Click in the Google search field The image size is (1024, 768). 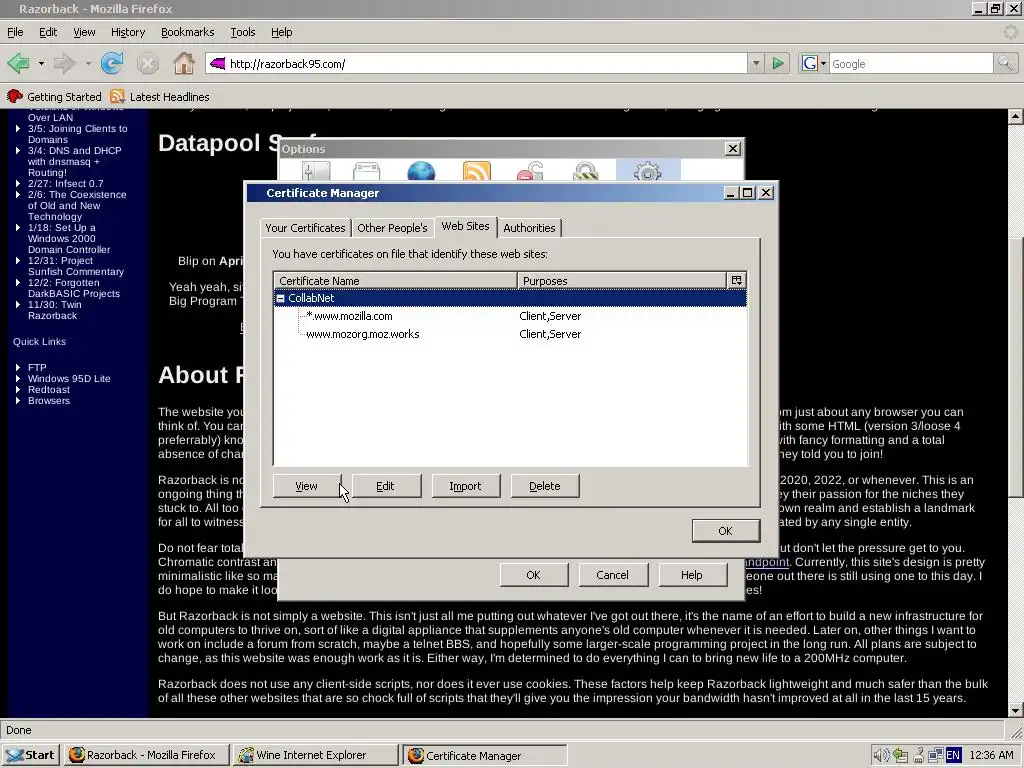point(910,63)
